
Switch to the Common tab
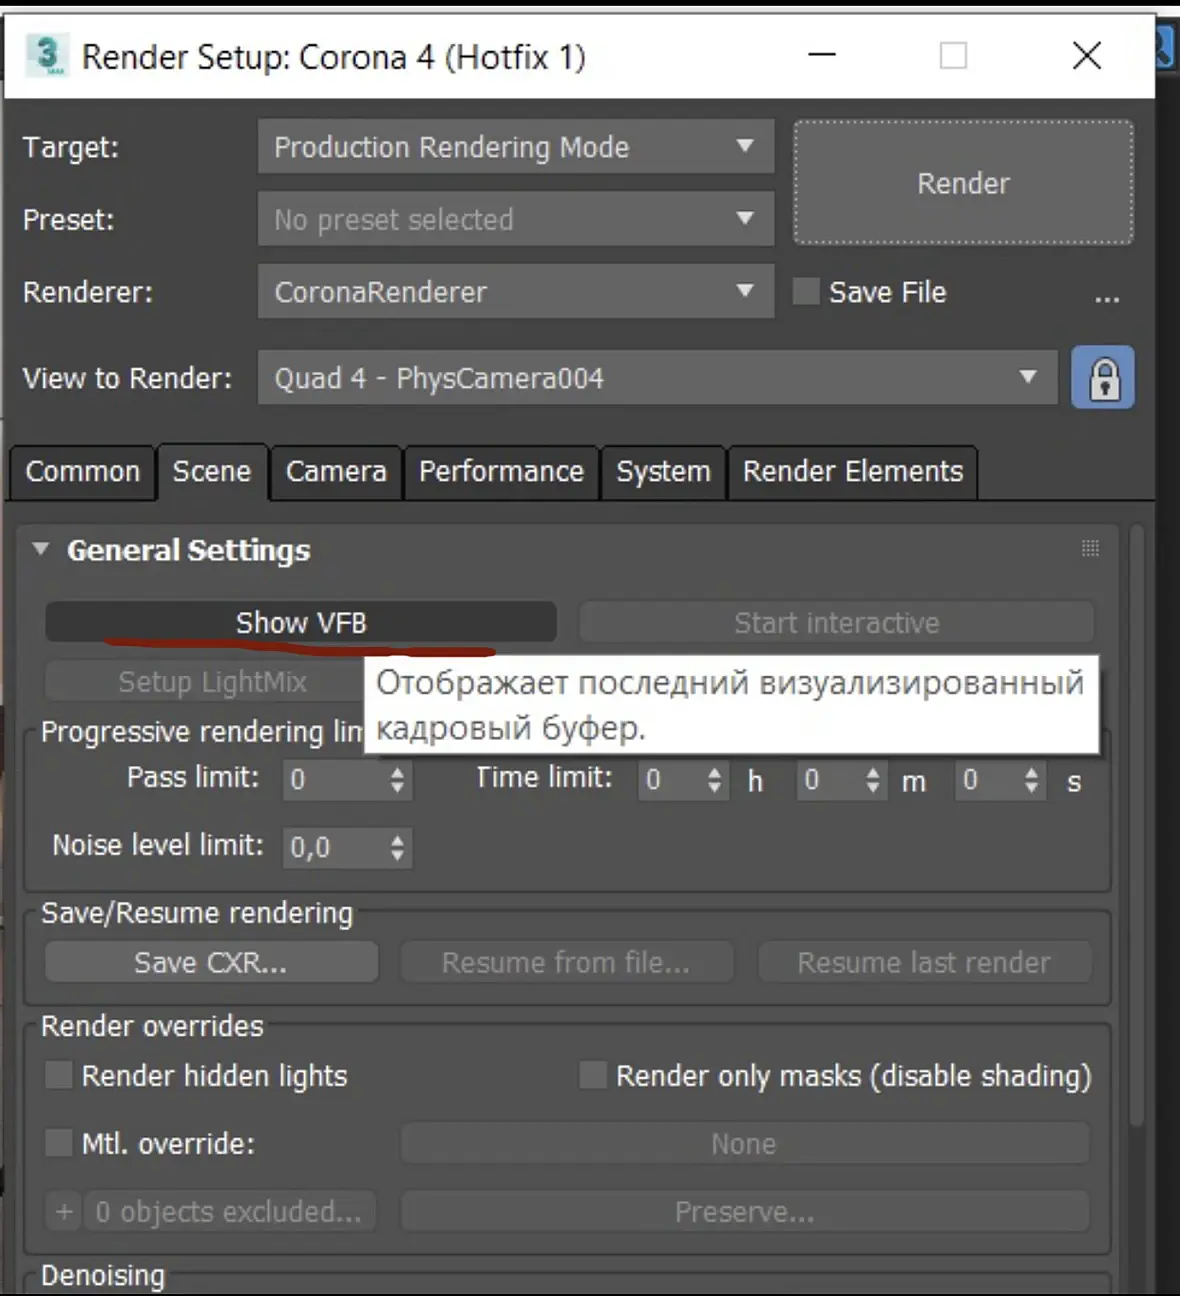pos(83,472)
